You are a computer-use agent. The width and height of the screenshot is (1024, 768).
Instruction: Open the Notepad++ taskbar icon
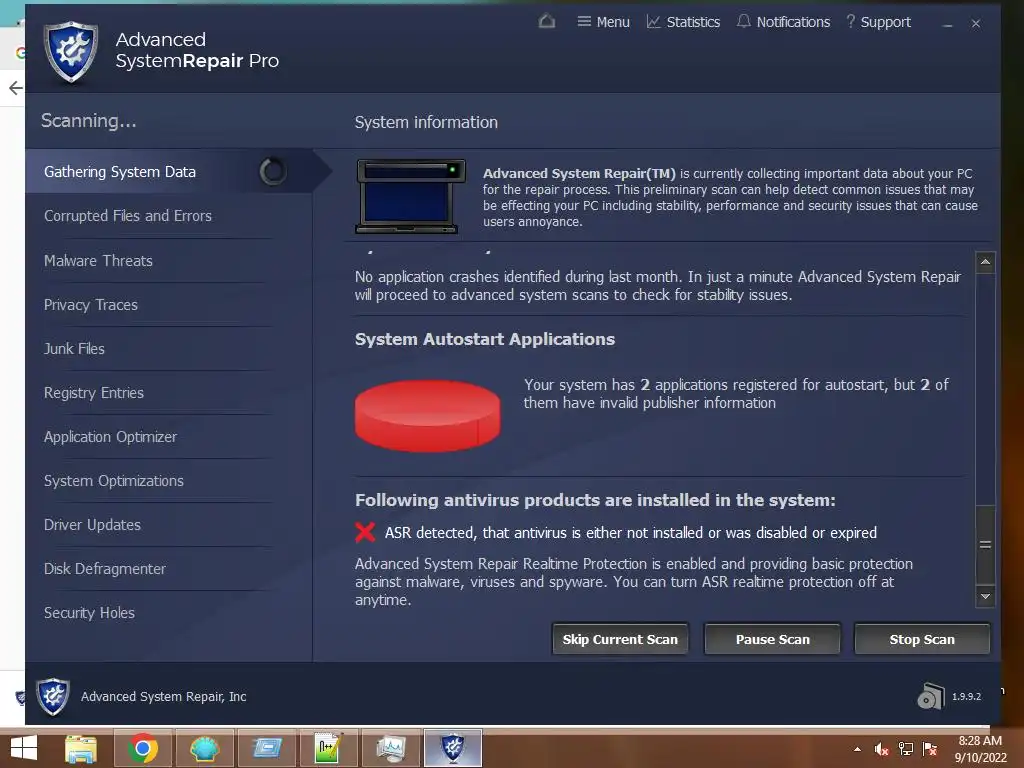[328, 748]
